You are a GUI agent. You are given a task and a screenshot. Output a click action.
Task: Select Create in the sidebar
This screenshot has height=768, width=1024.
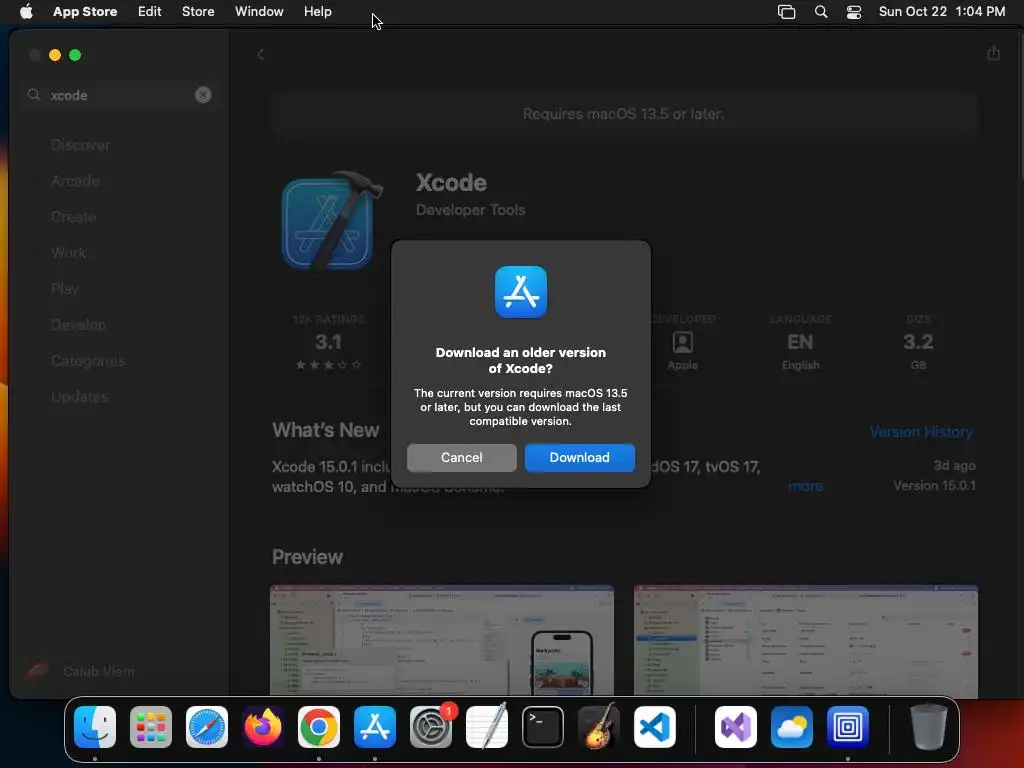click(74, 217)
